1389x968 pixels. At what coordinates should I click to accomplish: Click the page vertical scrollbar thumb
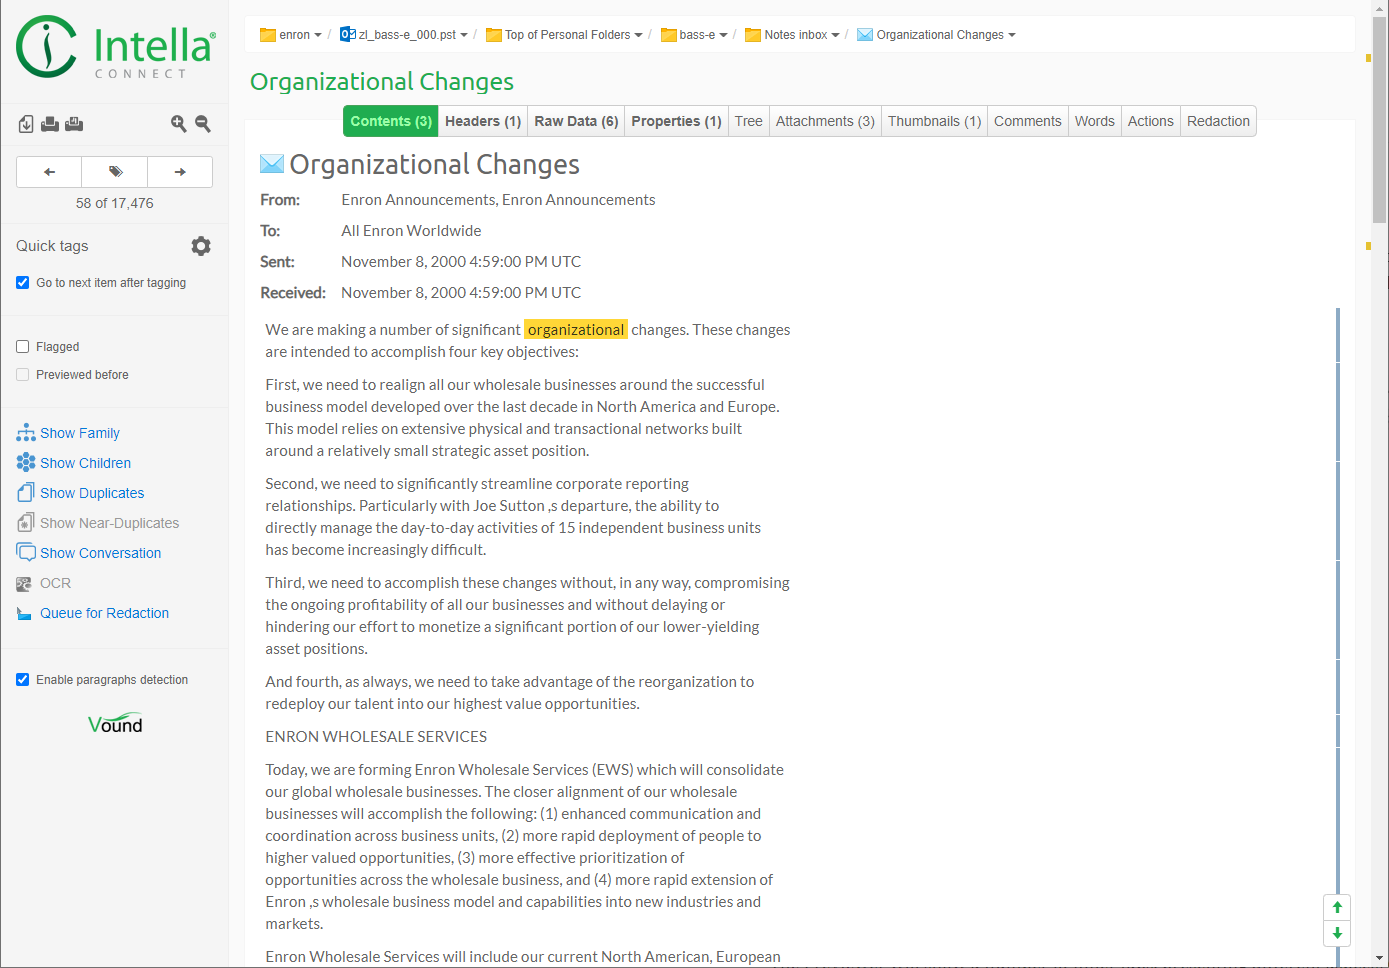click(x=1380, y=120)
